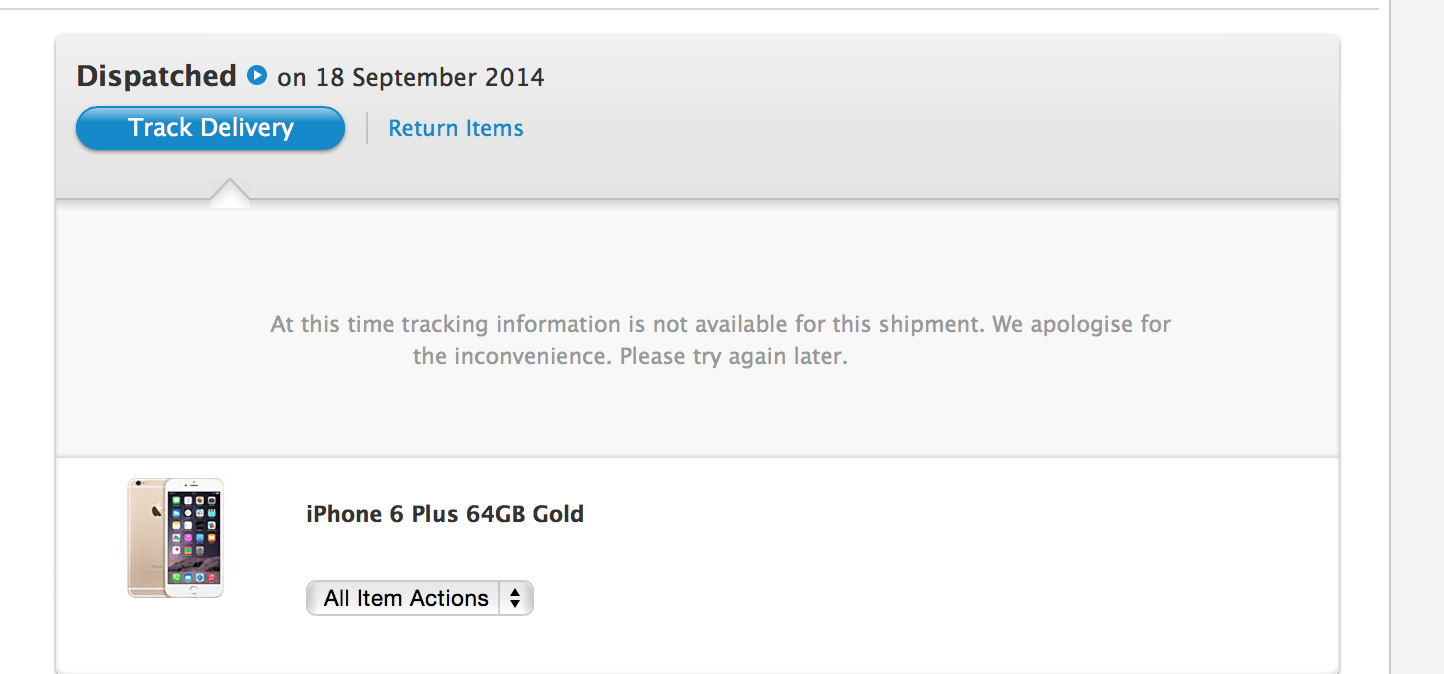This screenshot has height=674, width=1444.
Task: Click the 'Please try again later' text
Action: click(733, 357)
